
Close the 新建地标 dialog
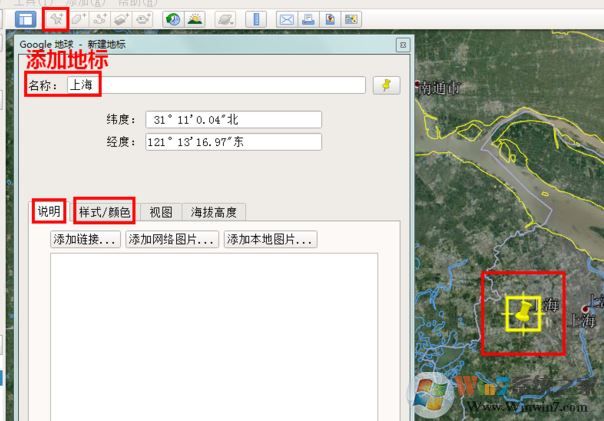[x=403, y=45]
